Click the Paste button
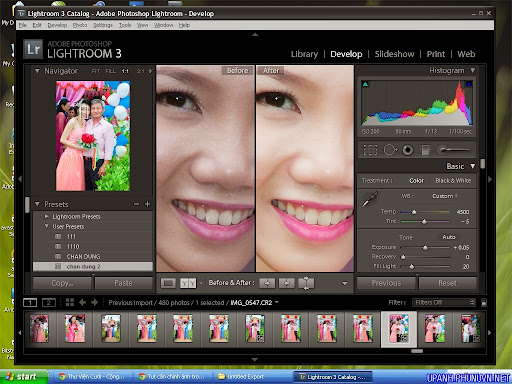The image size is (512, 384). coord(123,283)
